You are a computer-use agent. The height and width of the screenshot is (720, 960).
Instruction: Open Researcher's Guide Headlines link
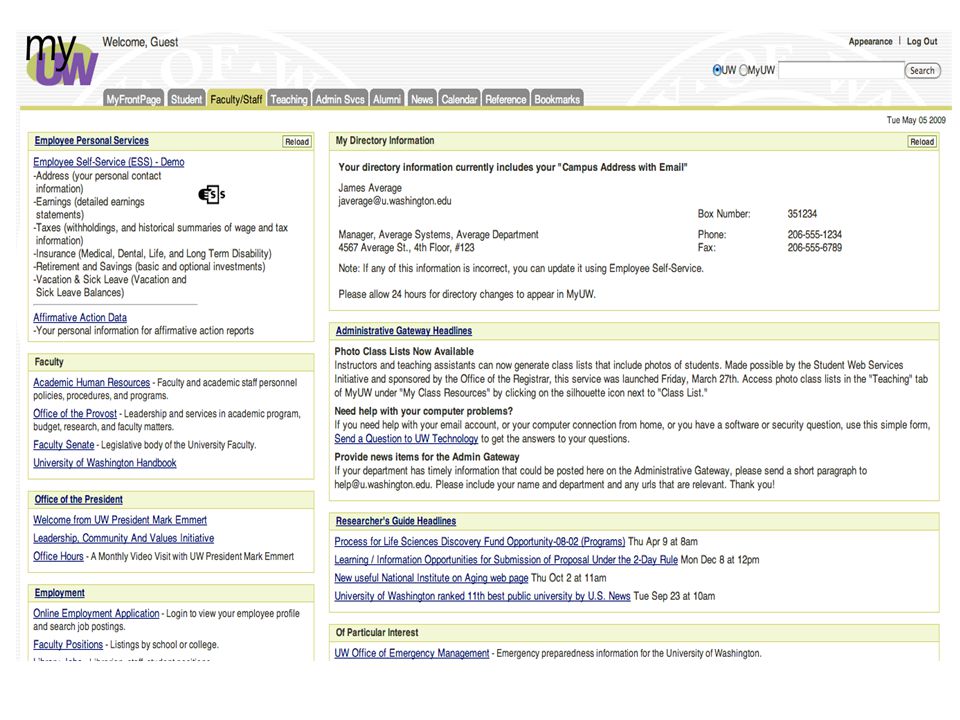(x=396, y=520)
